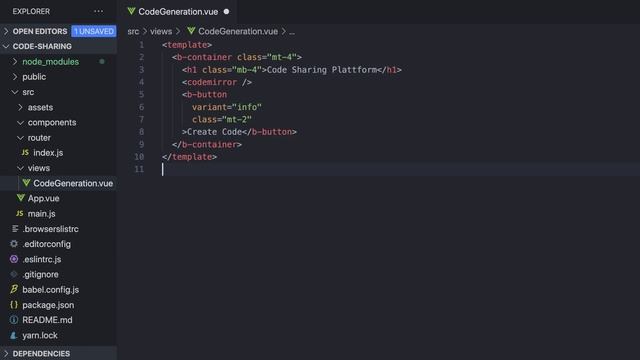Open App.vue from the explorer

pyautogui.click(x=43, y=198)
